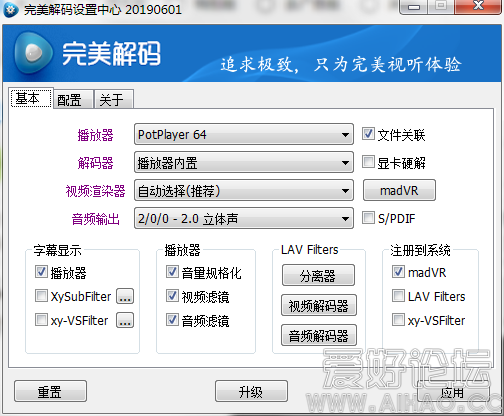Toggle the 音量规格化 checkbox
Image resolution: width=504 pixels, height=416 pixels.
coord(172,272)
